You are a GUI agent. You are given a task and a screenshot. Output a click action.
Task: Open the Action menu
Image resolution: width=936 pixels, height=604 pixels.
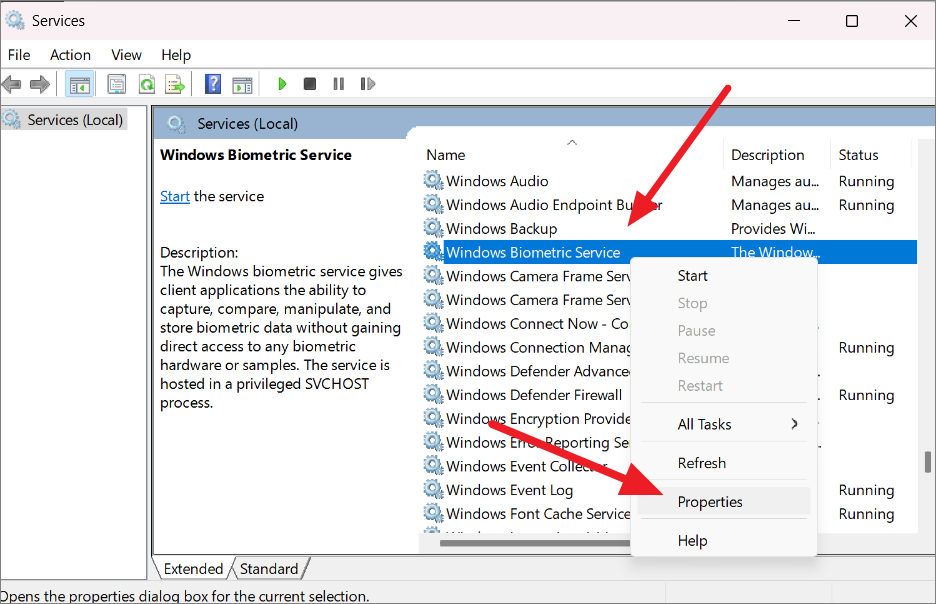(x=70, y=55)
